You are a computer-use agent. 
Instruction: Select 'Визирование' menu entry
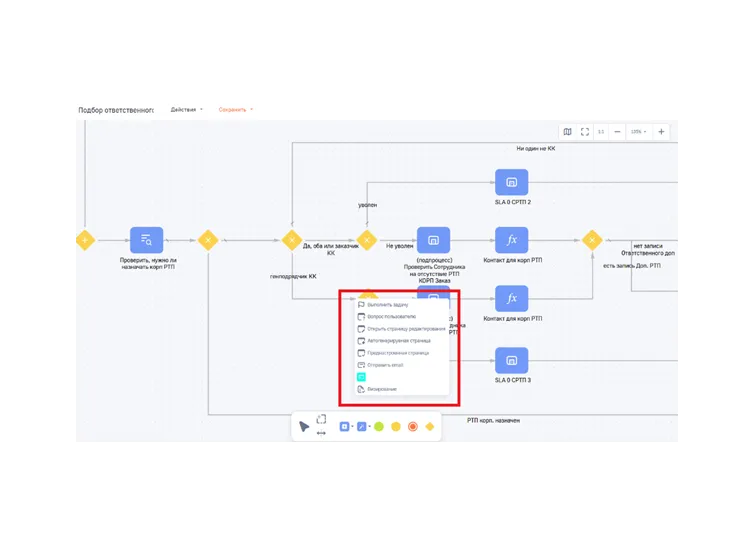click(381, 389)
